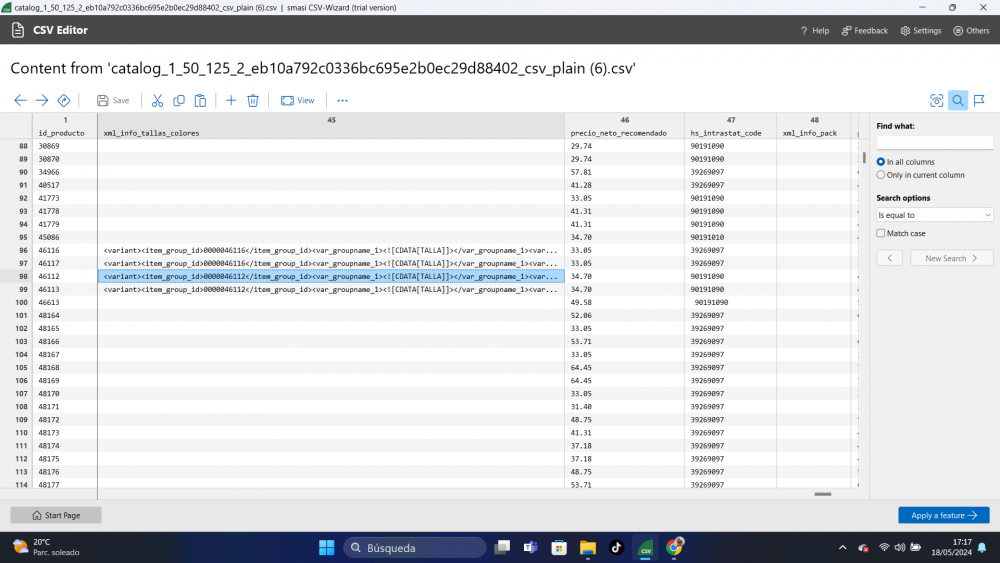
Task: Open the Wi-Fi network tray icon
Action: click(x=884, y=548)
